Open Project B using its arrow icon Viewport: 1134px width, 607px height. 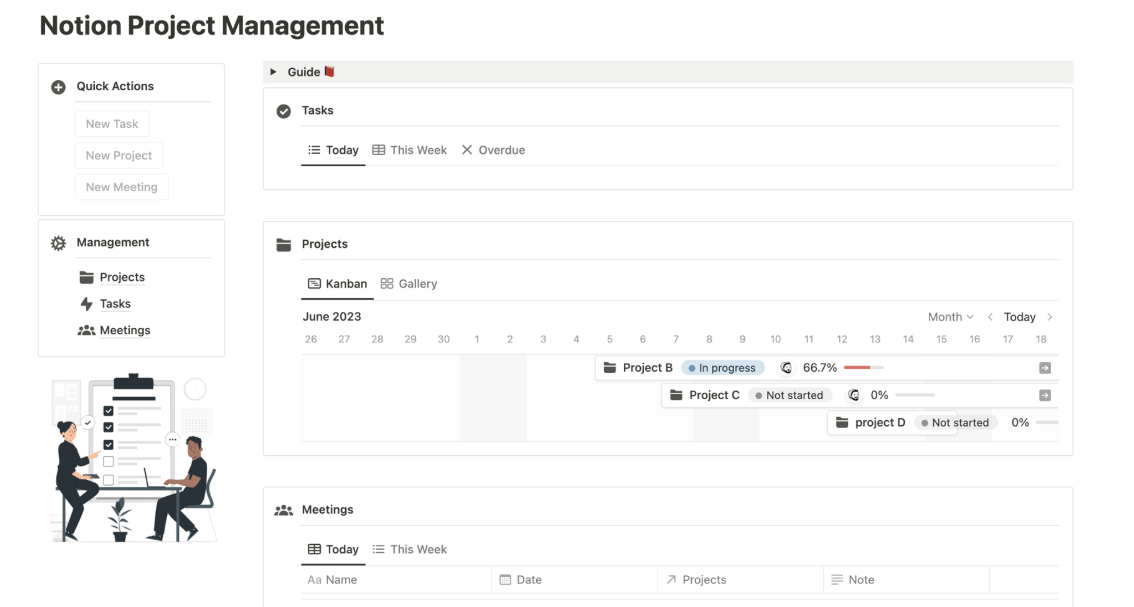pos(1045,368)
